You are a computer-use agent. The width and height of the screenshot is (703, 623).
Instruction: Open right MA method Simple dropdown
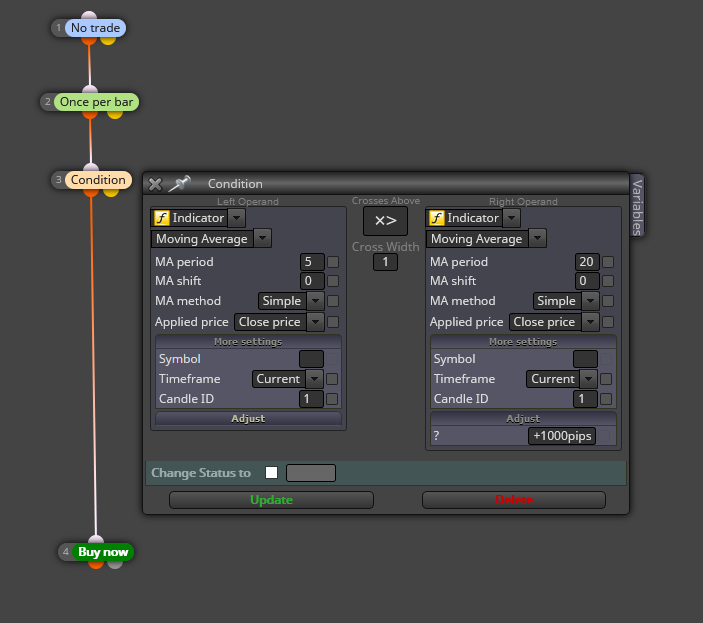[x=590, y=301]
